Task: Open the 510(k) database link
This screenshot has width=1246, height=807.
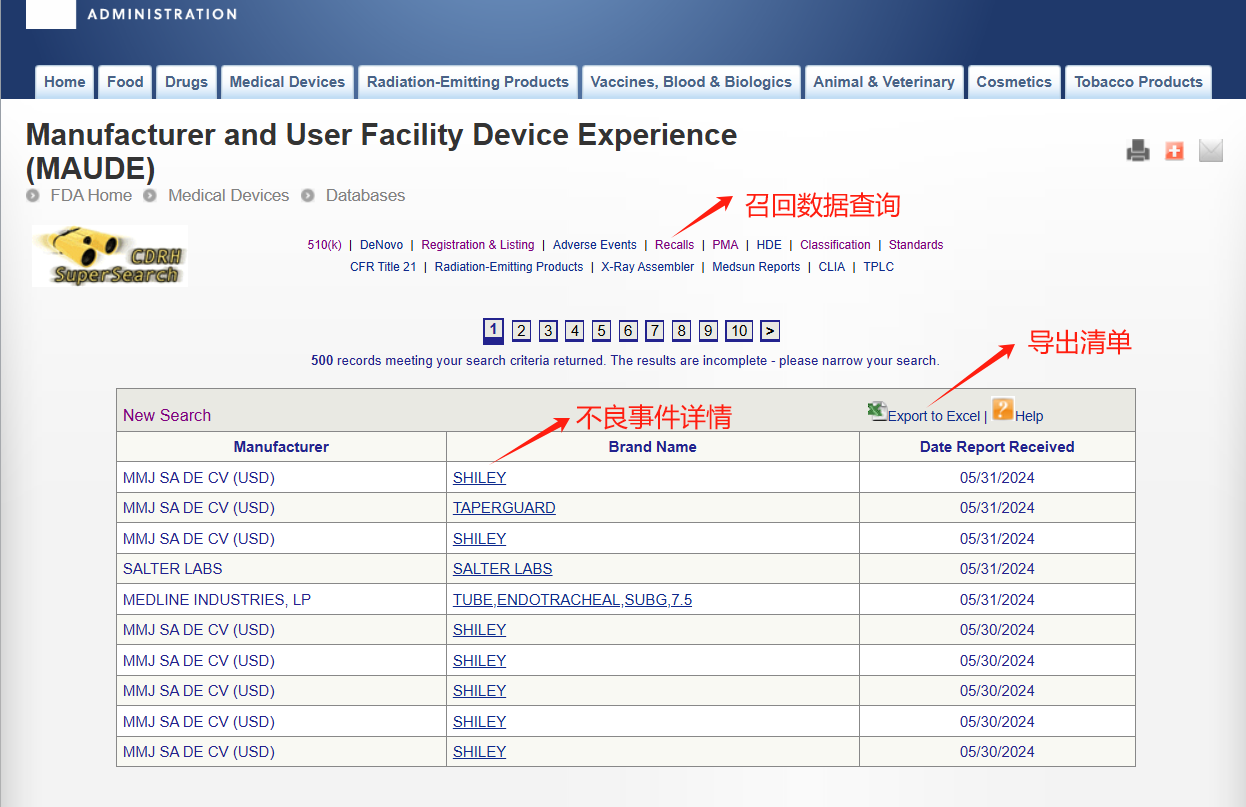Action: (x=325, y=245)
